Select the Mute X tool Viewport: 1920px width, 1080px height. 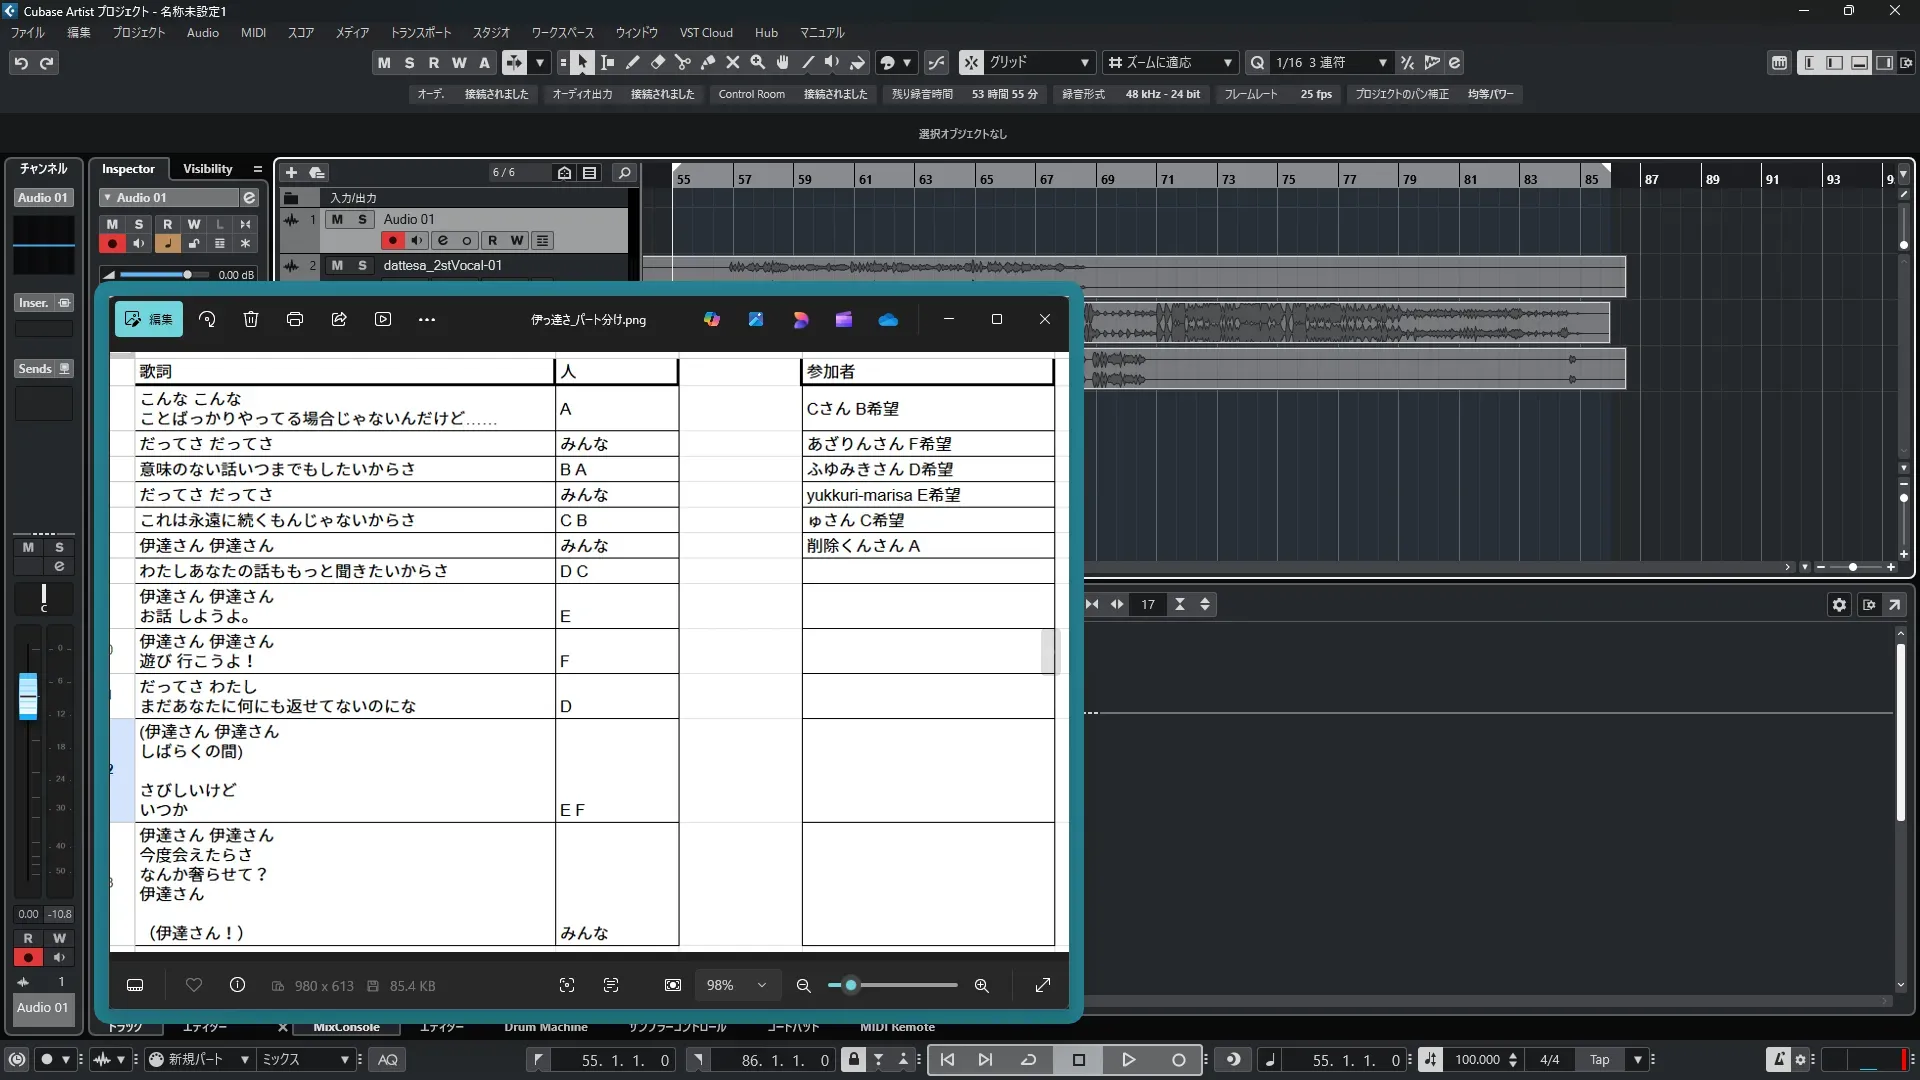pyautogui.click(x=733, y=63)
